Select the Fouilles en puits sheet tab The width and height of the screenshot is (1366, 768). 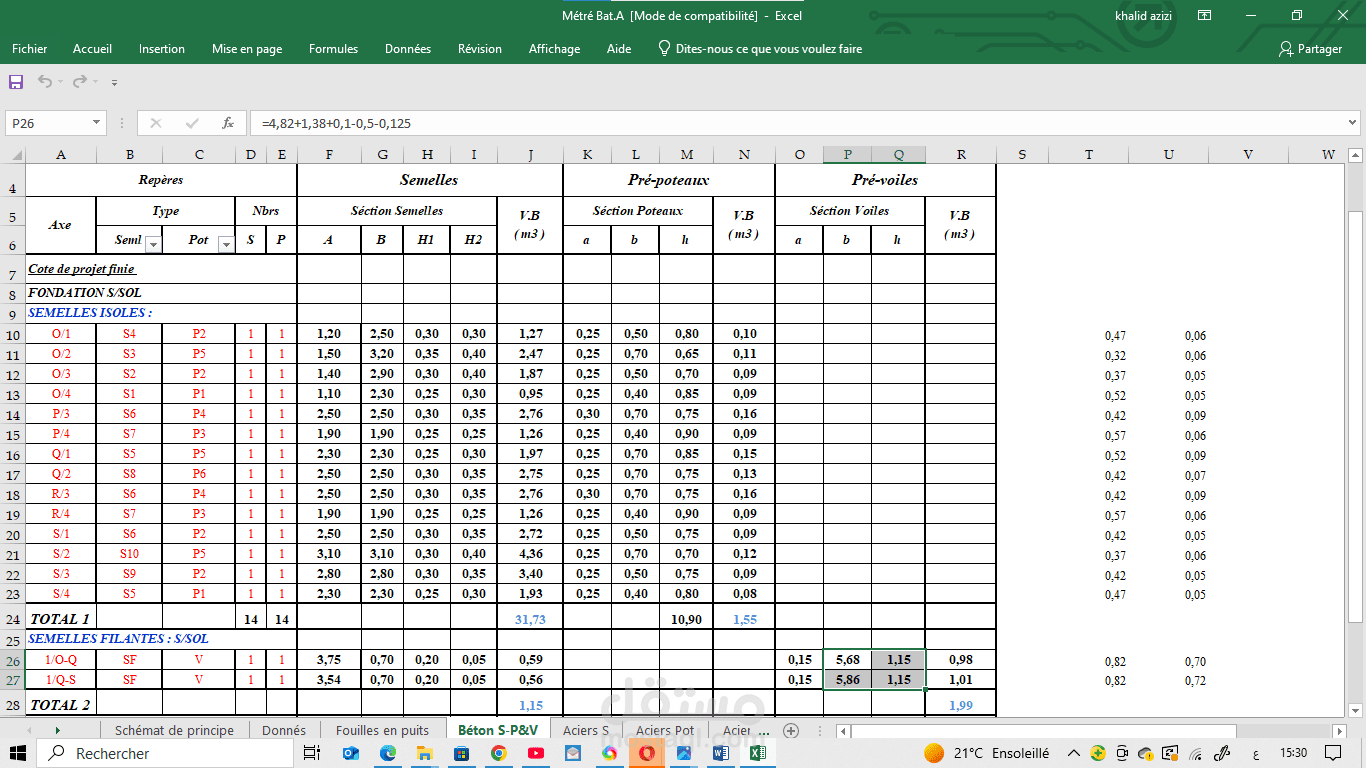(x=382, y=730)
